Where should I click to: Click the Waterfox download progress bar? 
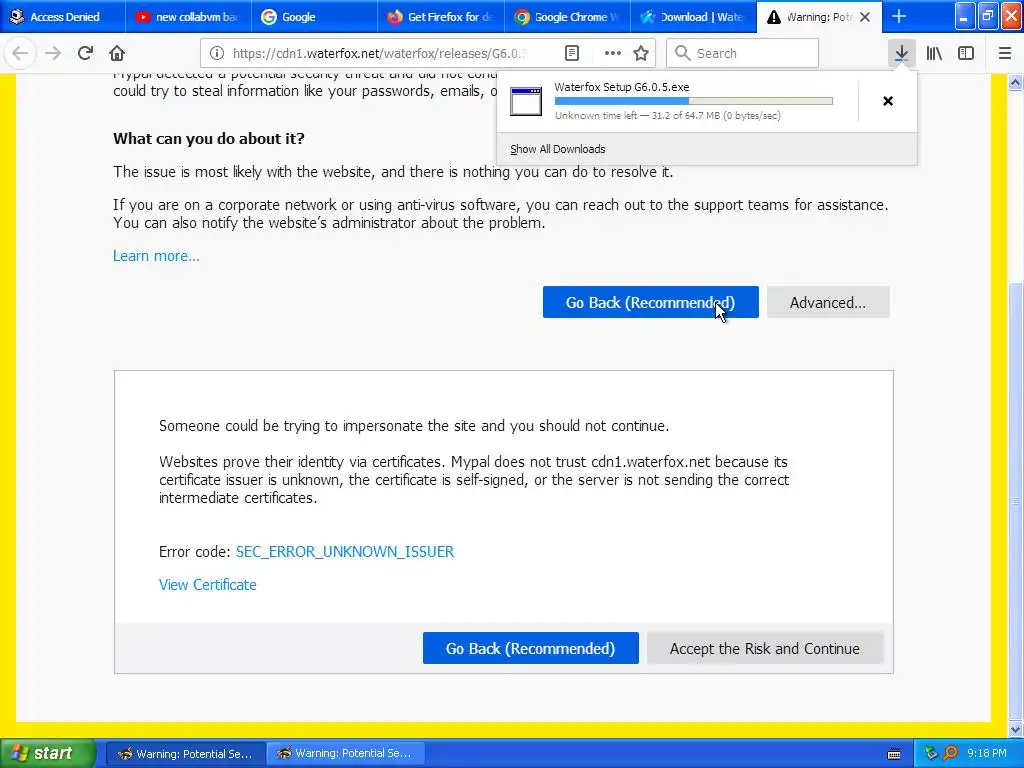(x=694, y=101)
